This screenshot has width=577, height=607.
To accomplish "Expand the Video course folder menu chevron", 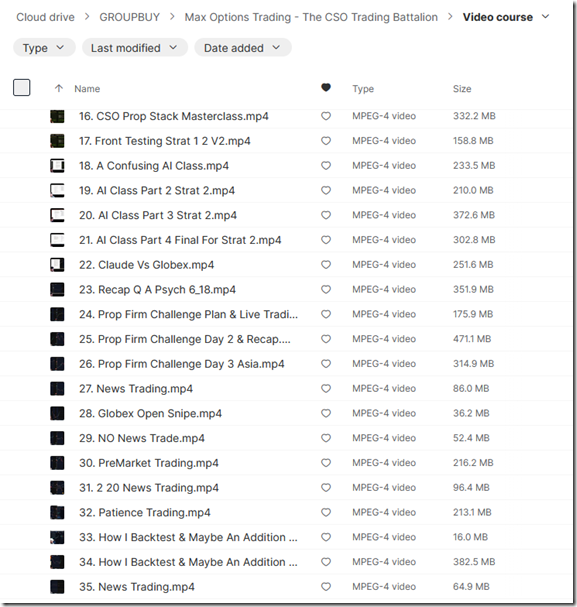I will click(x=545, y=17).
